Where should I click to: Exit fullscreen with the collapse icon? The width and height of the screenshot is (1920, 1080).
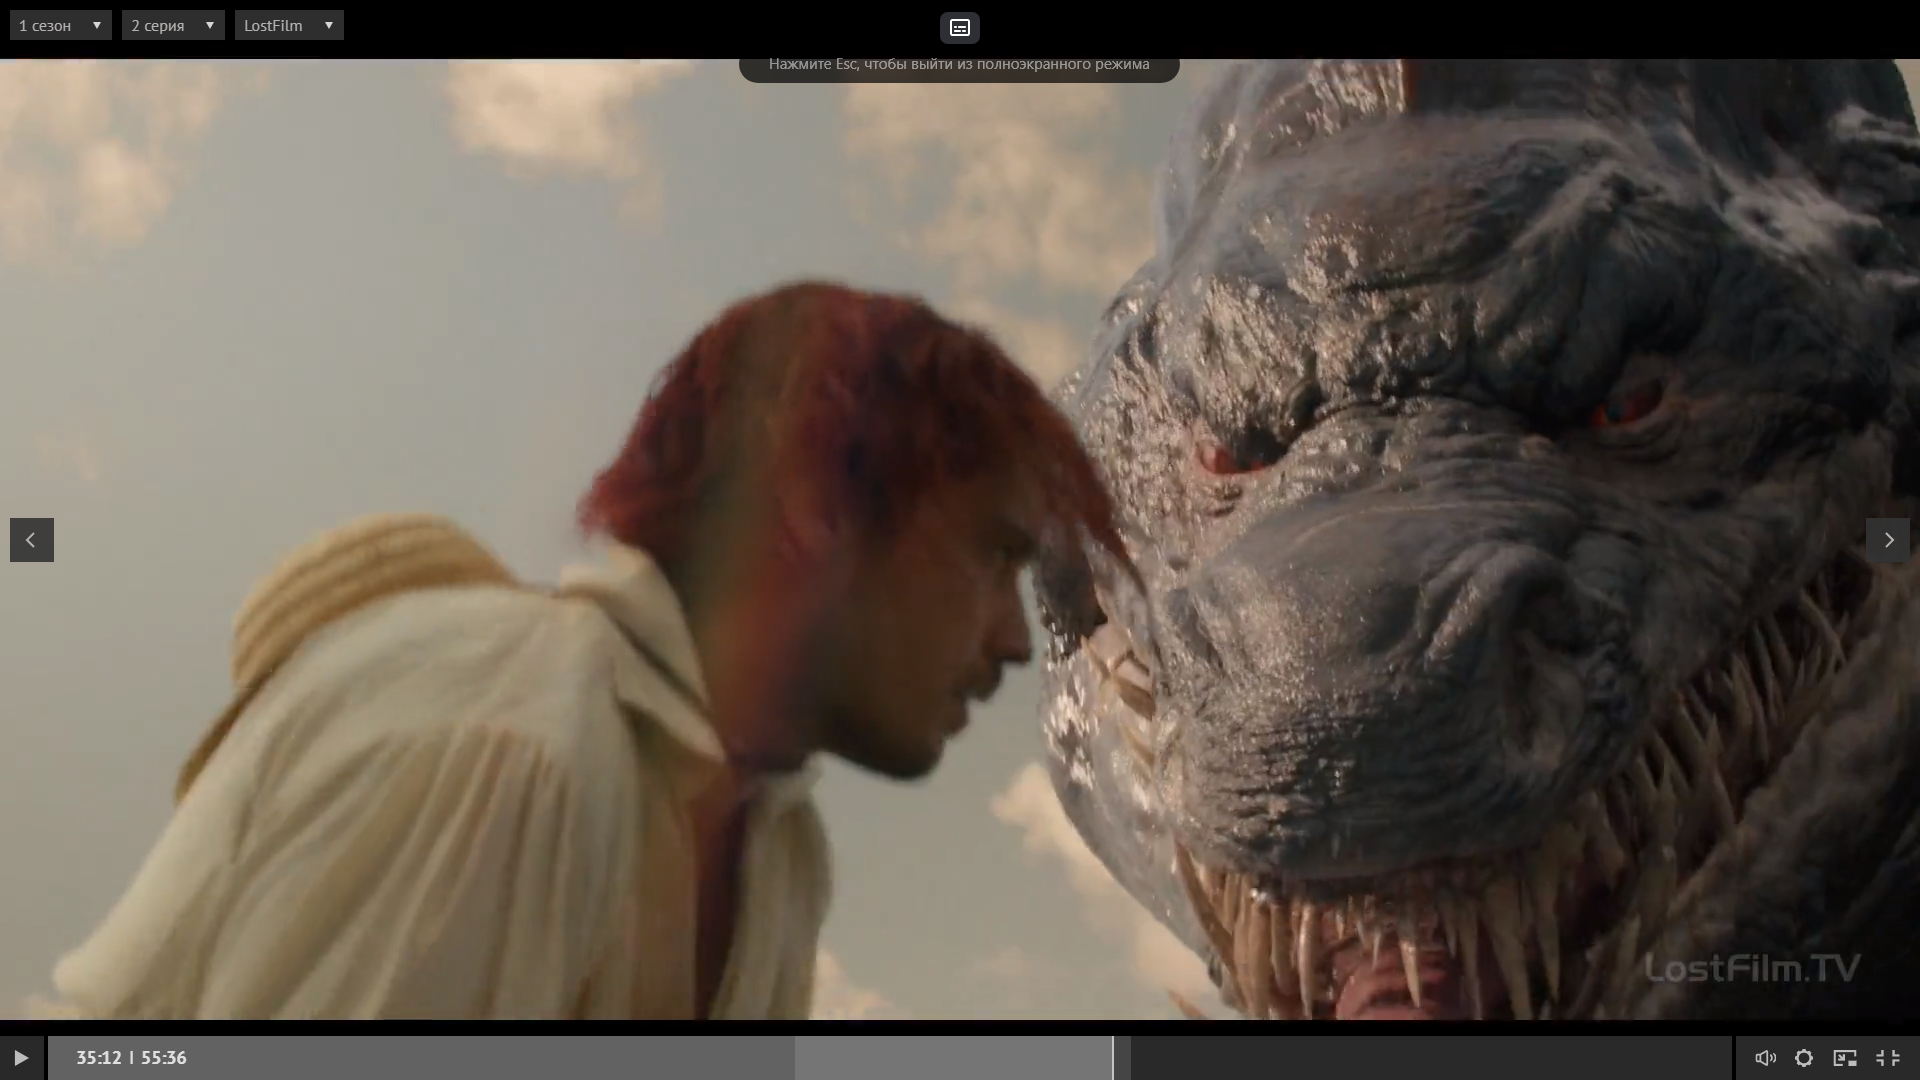[1887, 1058]
